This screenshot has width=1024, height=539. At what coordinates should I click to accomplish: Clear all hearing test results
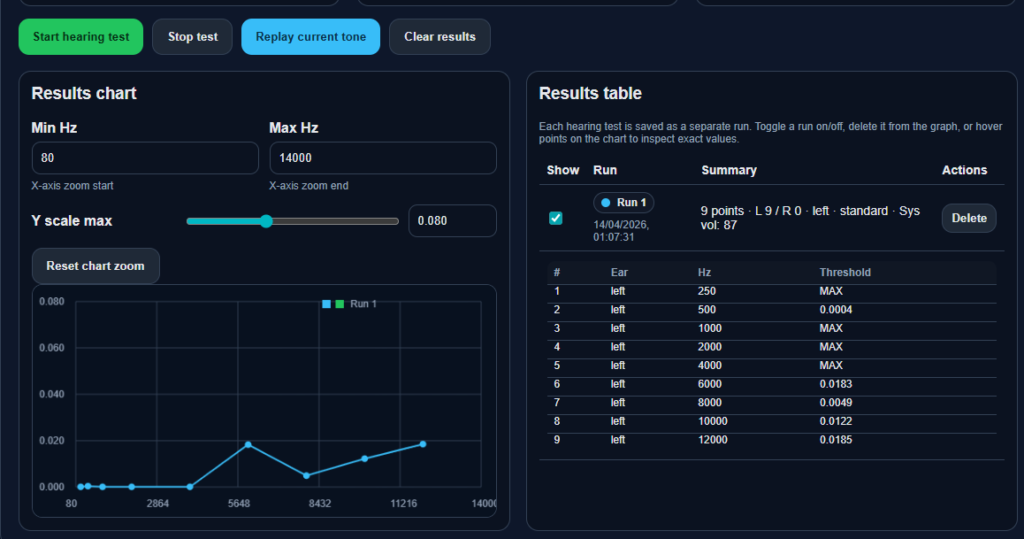(439, 37)
